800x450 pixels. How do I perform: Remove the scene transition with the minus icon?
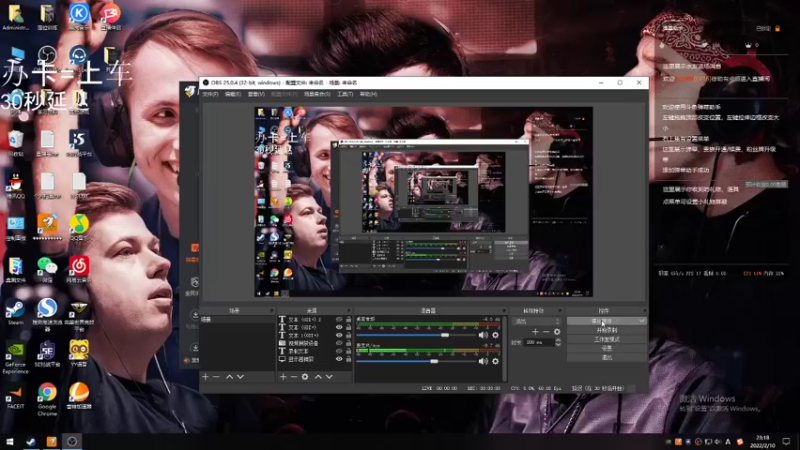546,332
